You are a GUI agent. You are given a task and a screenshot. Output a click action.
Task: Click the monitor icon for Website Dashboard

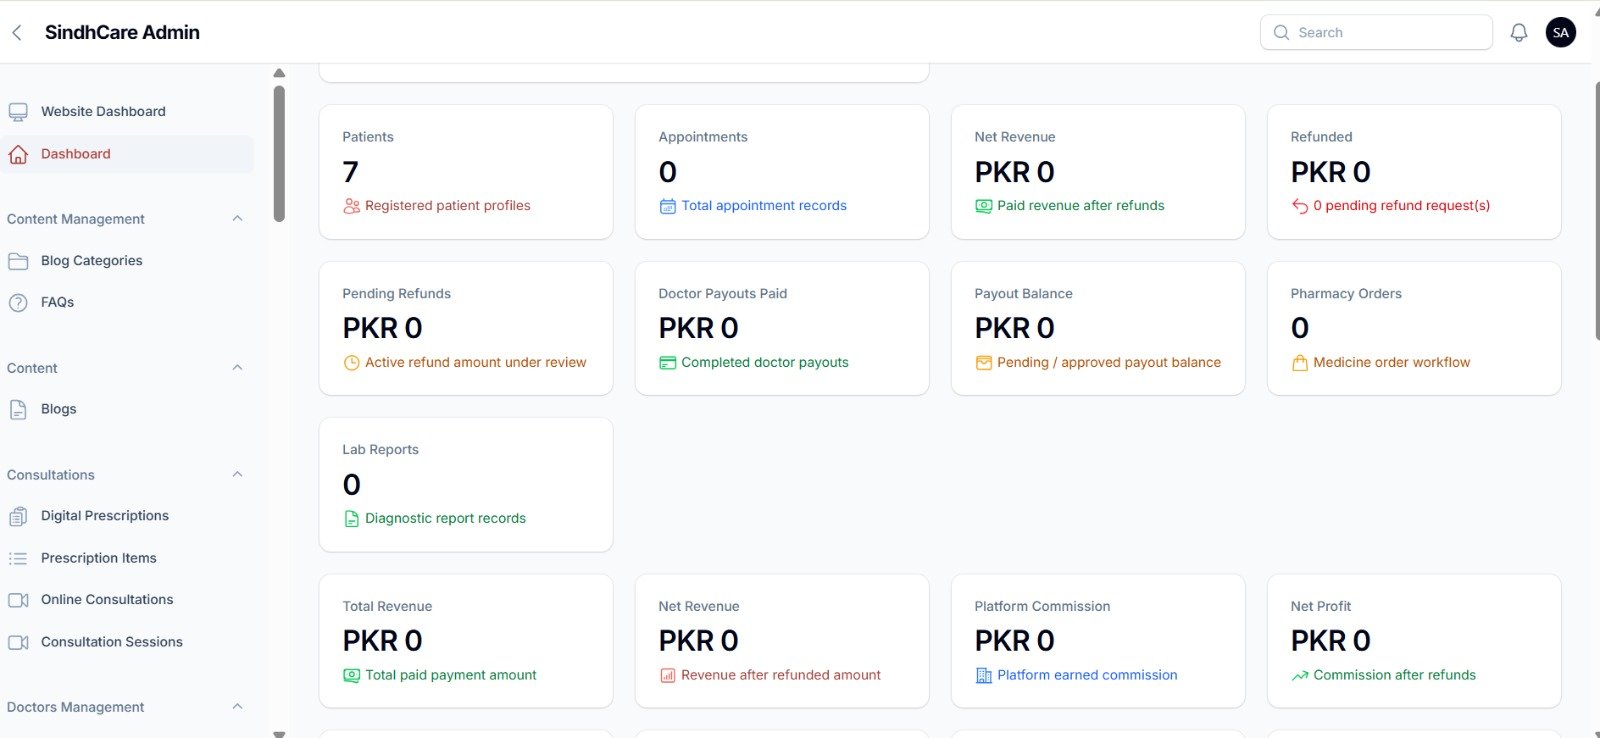pos(18,112)
